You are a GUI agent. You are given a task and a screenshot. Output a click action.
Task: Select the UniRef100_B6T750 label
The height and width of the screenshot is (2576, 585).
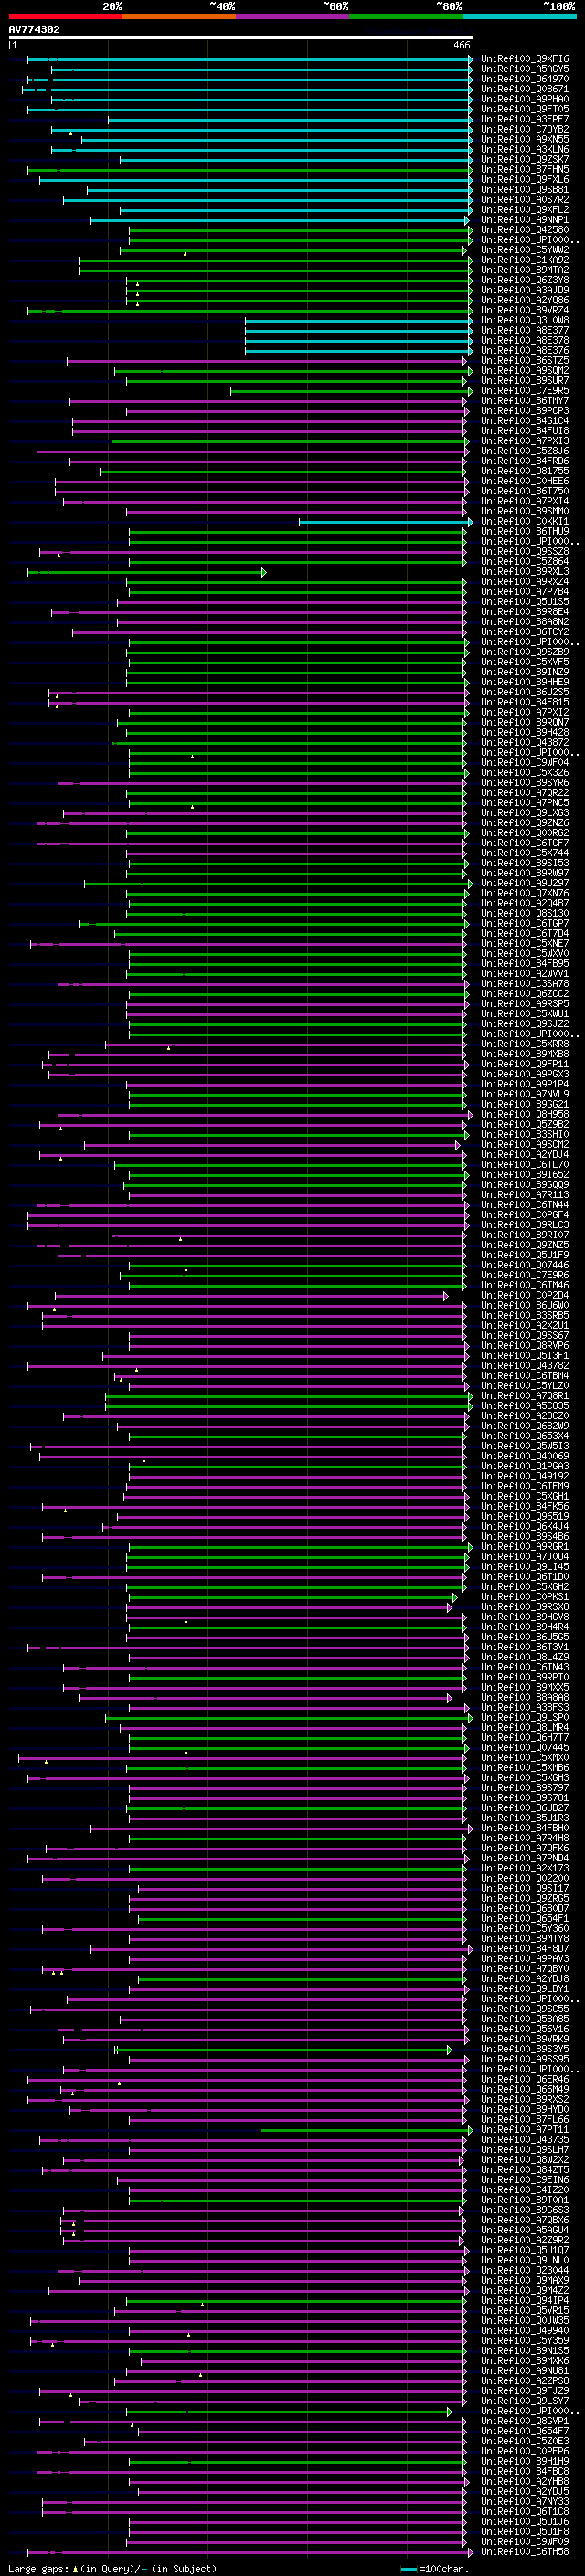[x=525, y=491]
